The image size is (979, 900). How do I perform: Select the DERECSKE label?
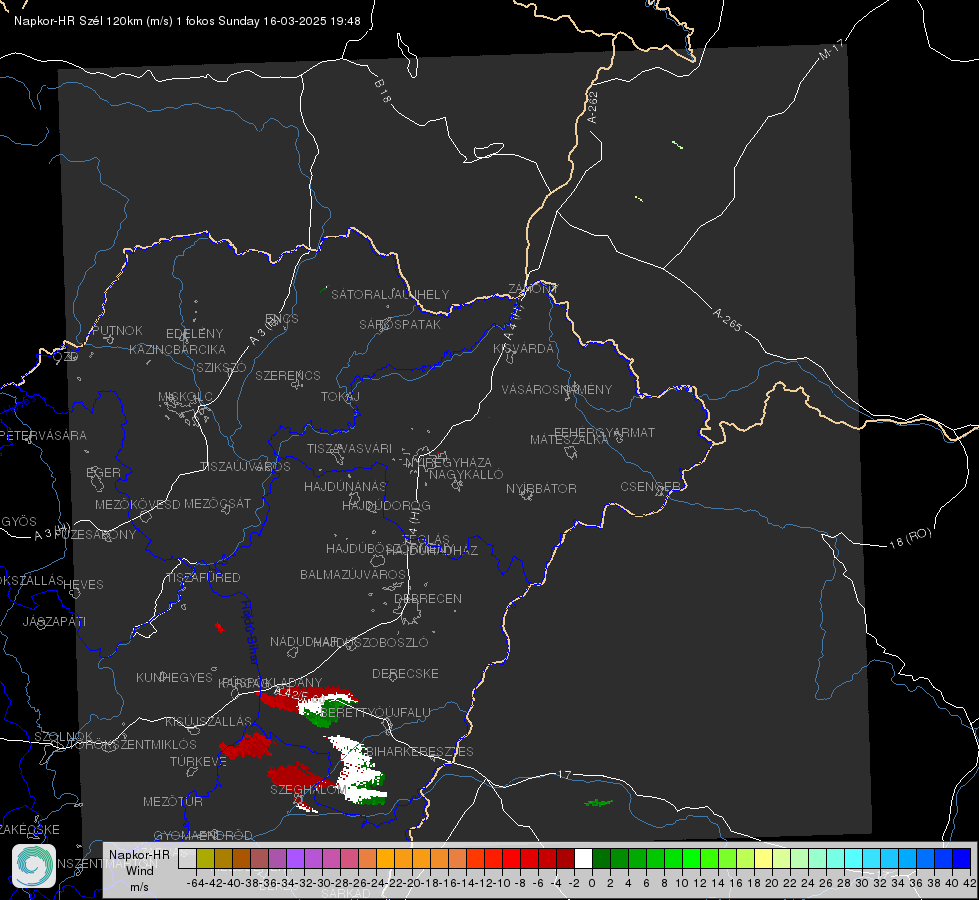pos(405,674)
